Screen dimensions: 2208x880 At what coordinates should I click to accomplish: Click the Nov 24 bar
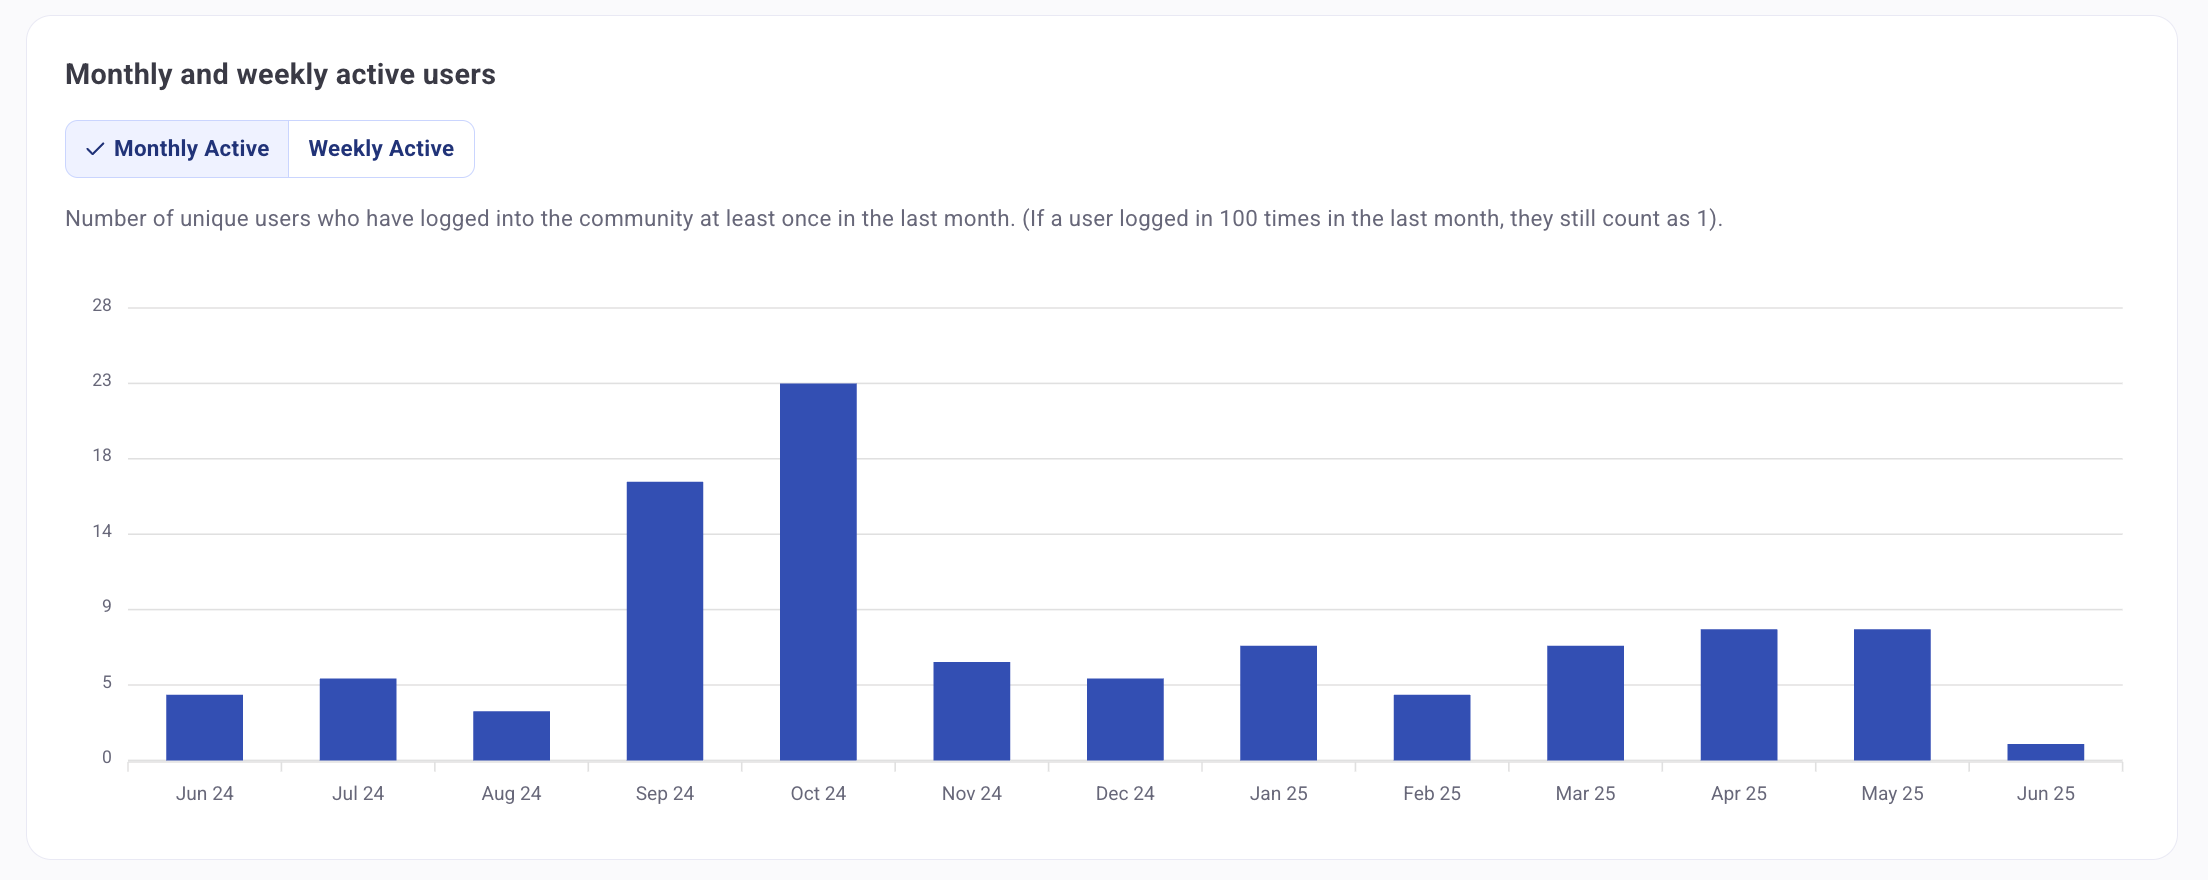(x=972, y=711)
